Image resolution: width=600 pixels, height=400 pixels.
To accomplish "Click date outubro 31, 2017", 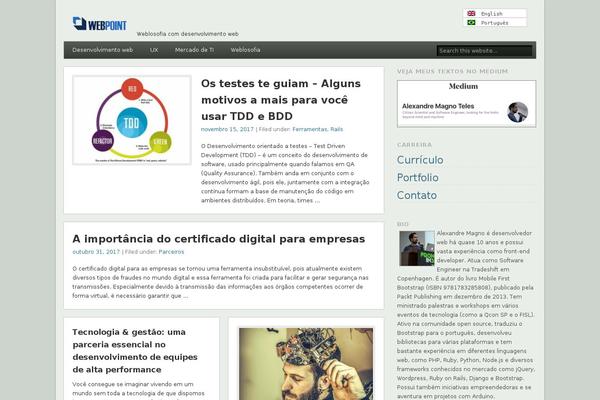I will click(x=96, y=252).
